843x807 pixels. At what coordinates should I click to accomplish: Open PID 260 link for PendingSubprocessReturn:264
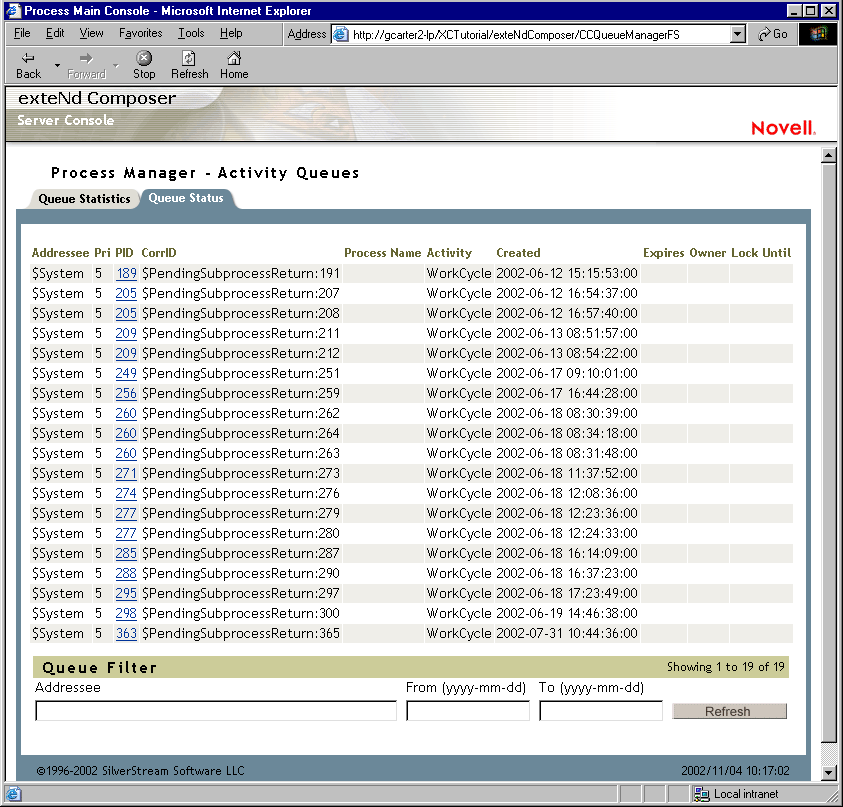tap(126, 433)
